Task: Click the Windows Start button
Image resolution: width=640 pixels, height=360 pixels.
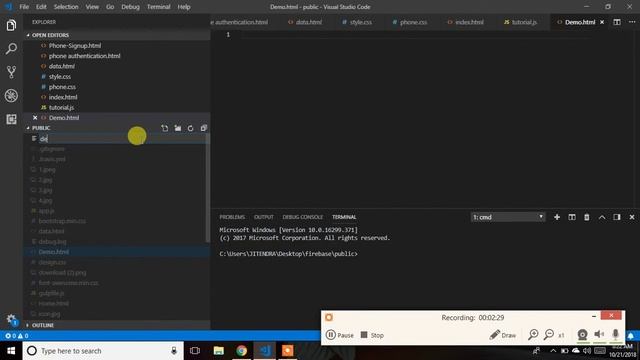Action: [11, 351]
